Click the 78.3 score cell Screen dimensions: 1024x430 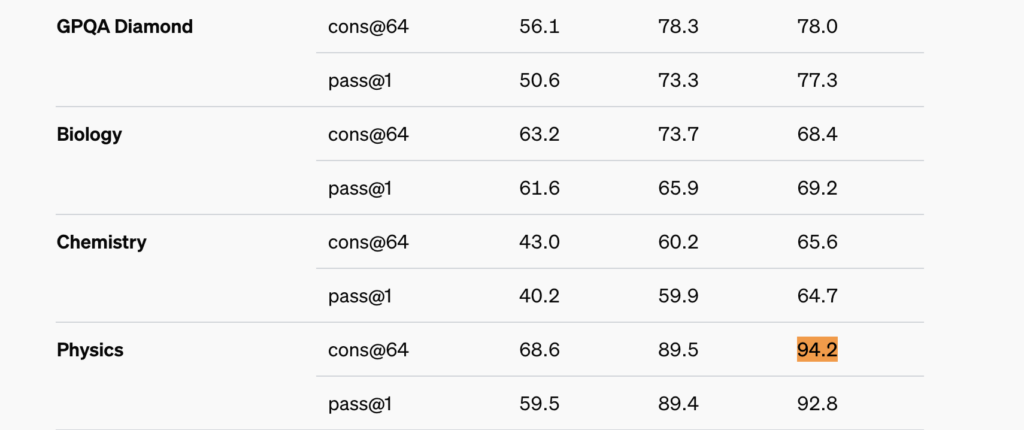[678, 27]
